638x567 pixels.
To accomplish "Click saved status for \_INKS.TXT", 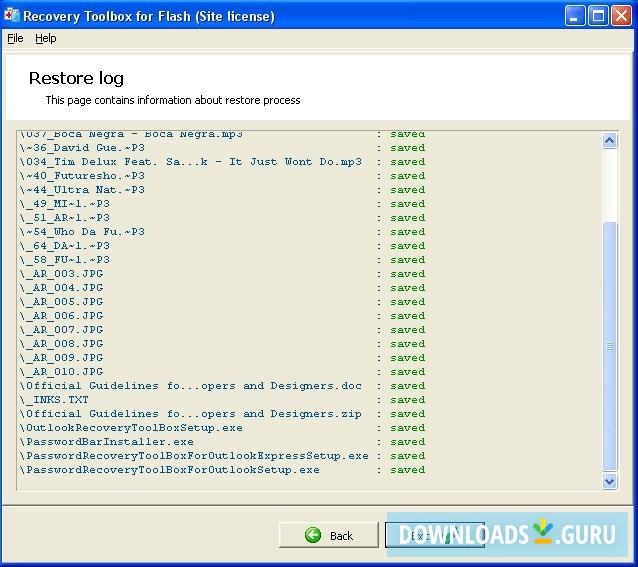I will click(x=408, y=400).
